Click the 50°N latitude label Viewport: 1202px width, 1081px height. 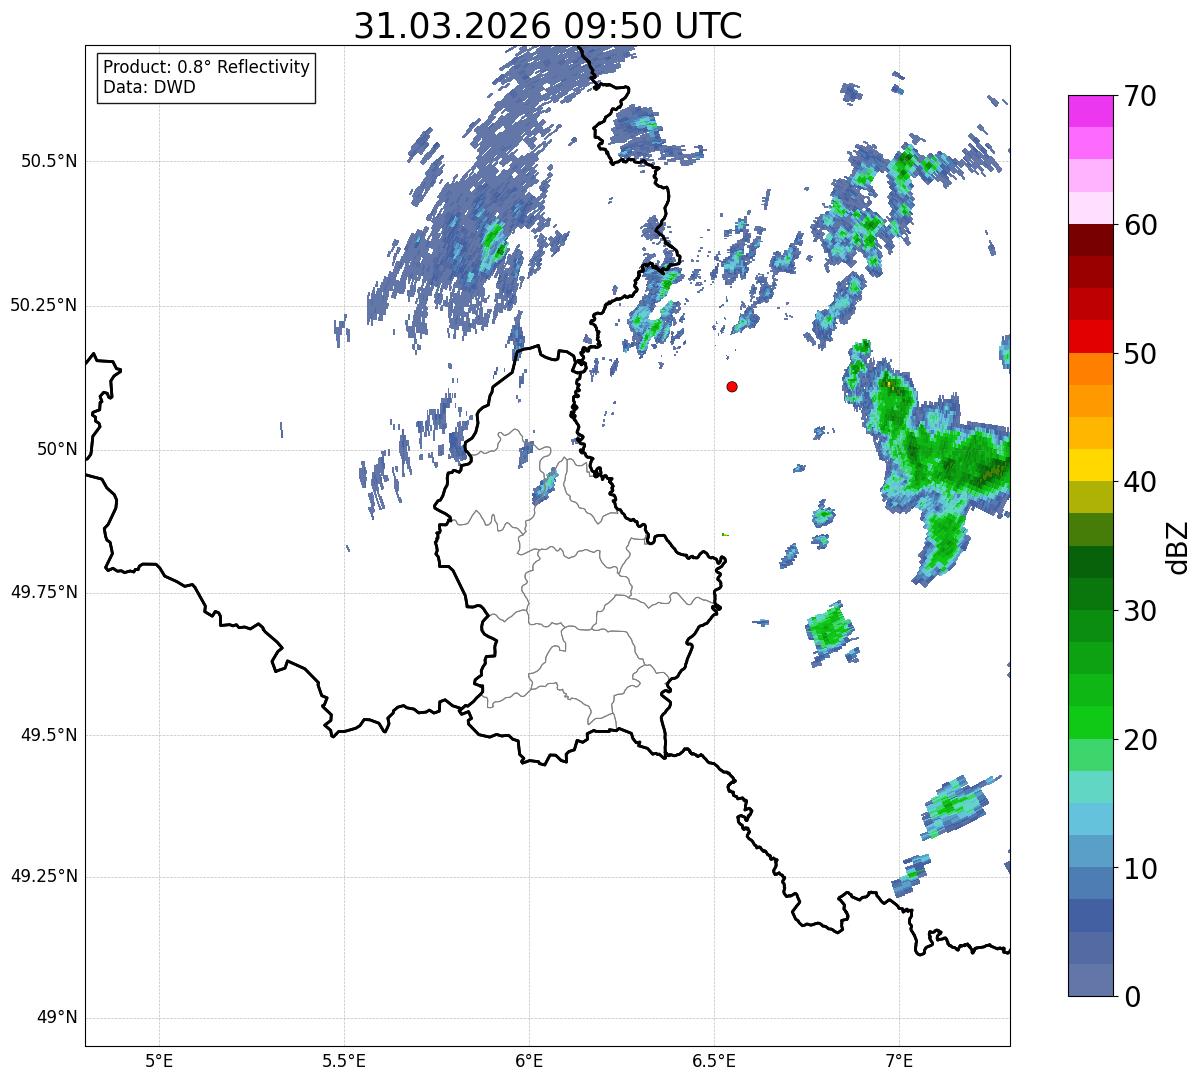[57, 449]
